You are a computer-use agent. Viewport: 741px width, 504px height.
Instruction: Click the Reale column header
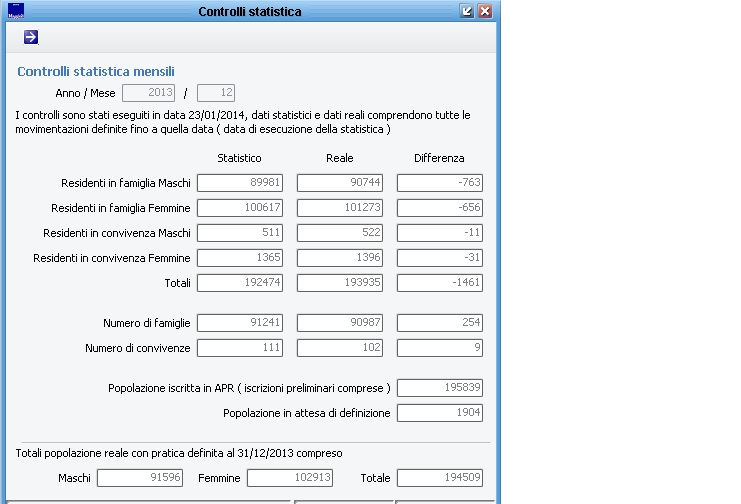point(340,158)
